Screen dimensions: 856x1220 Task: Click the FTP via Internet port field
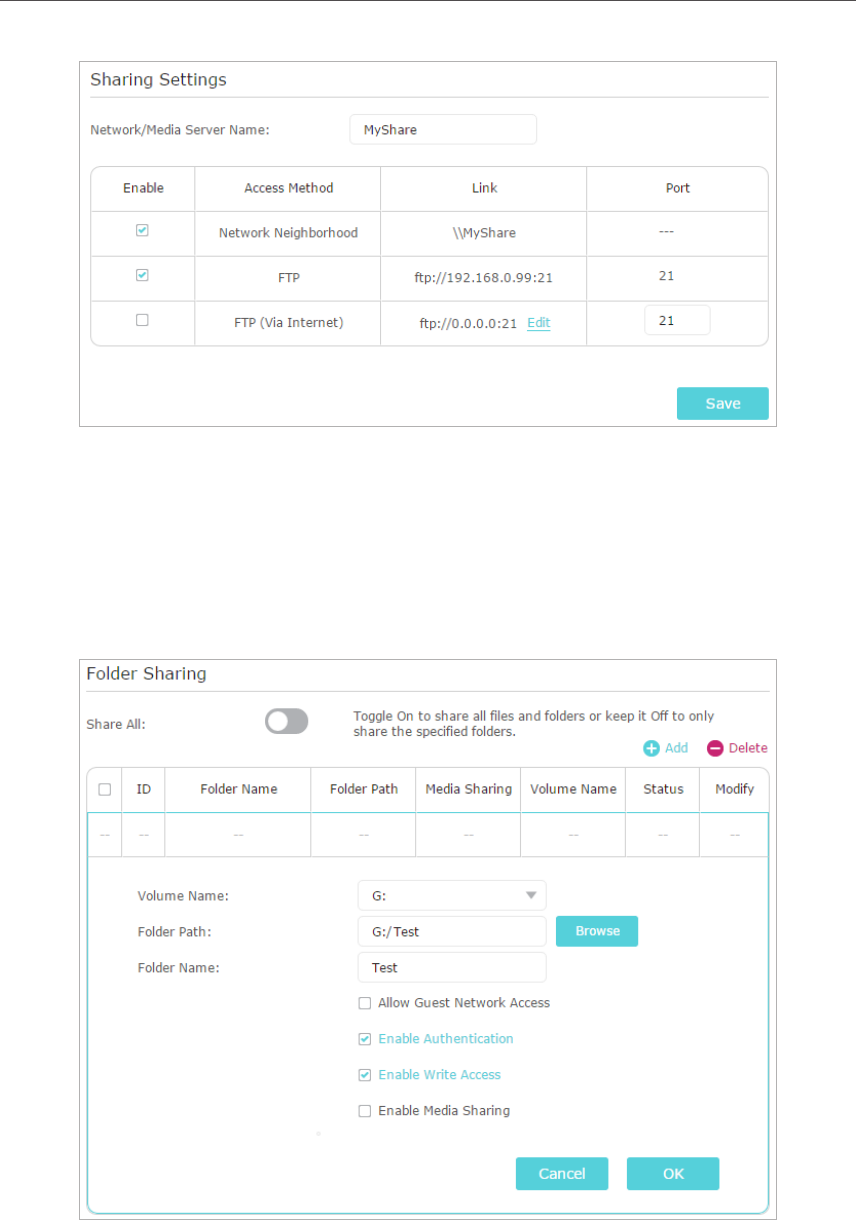pos(677,320)
